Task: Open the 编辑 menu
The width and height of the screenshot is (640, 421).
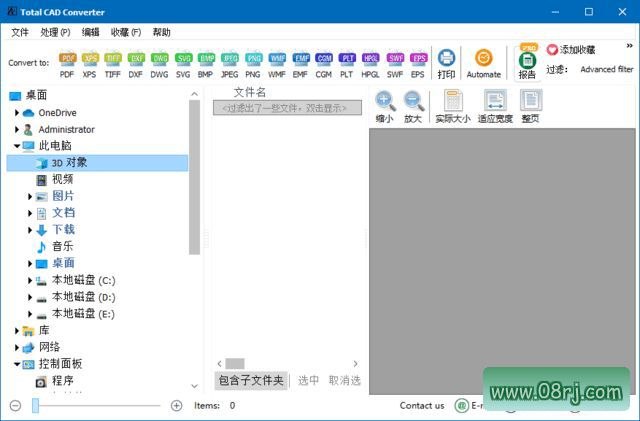Action: pyautogui.click(x=90, y=32)
